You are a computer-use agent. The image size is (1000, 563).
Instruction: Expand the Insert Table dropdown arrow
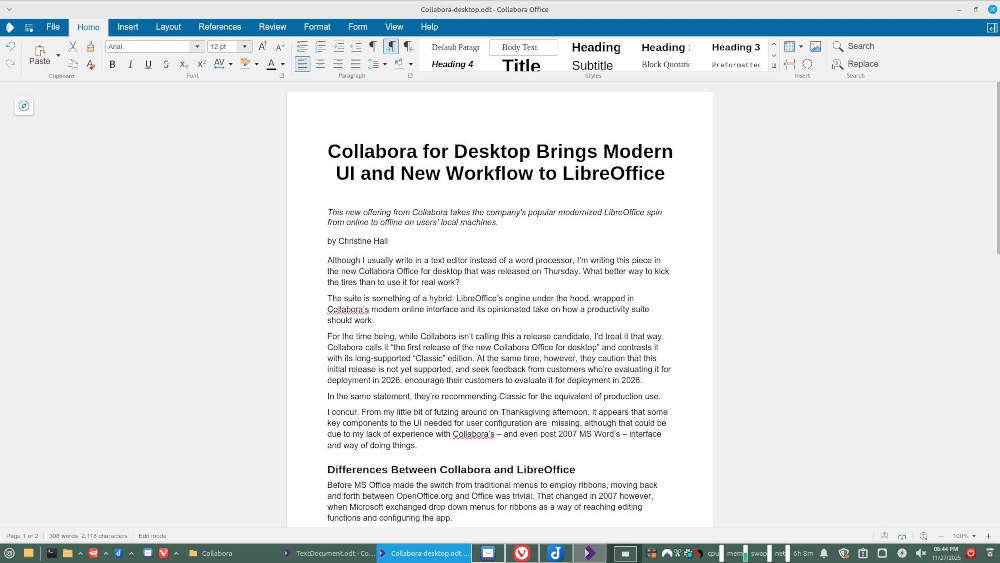click(800, 47)
